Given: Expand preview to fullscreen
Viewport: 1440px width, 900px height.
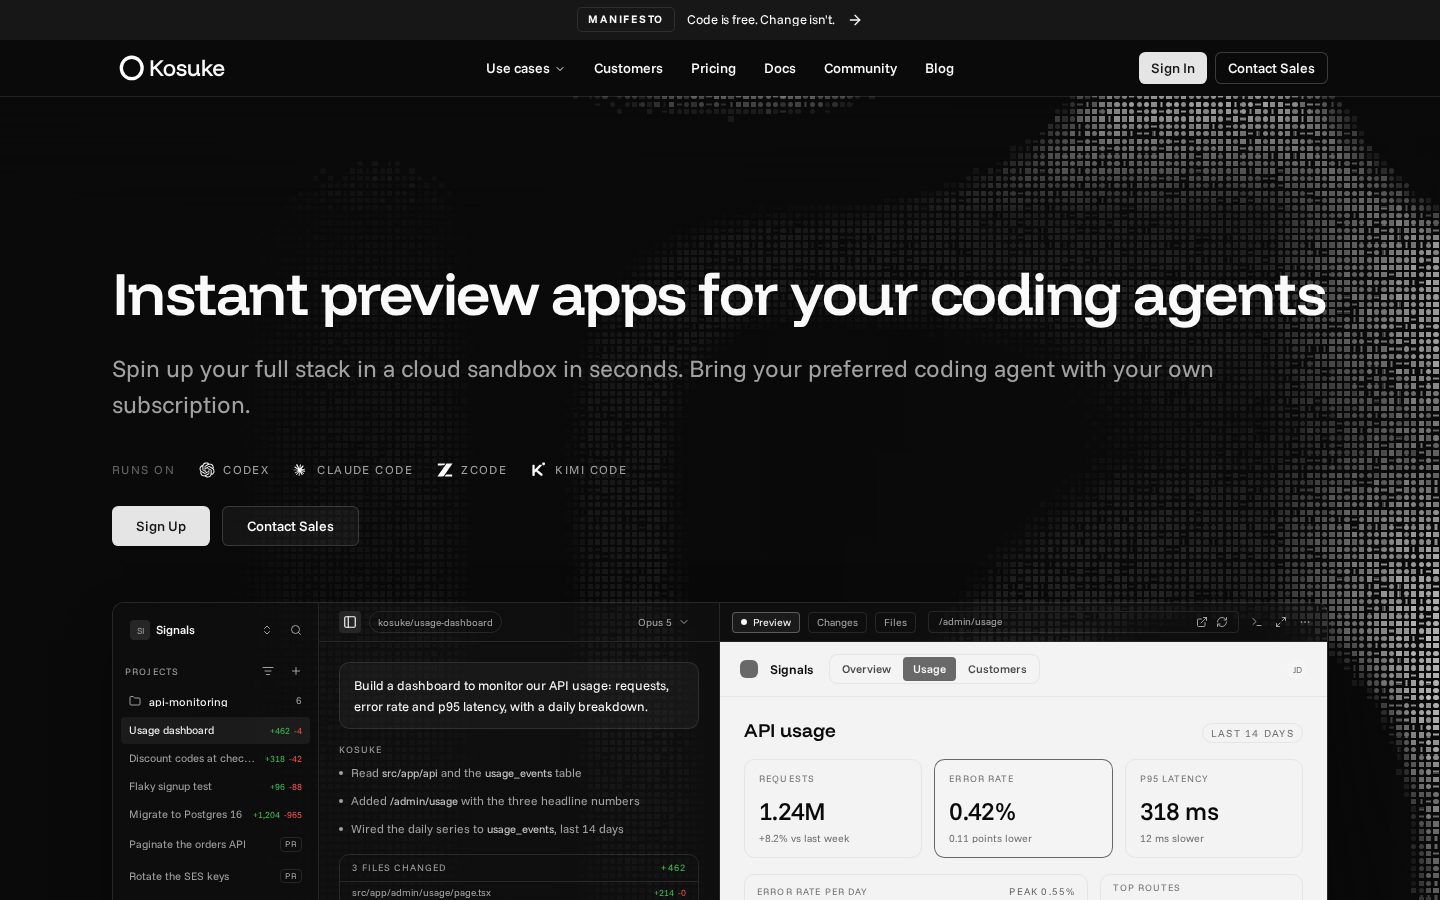Looking at the screenshot, I should click(x=1281, y=622).
